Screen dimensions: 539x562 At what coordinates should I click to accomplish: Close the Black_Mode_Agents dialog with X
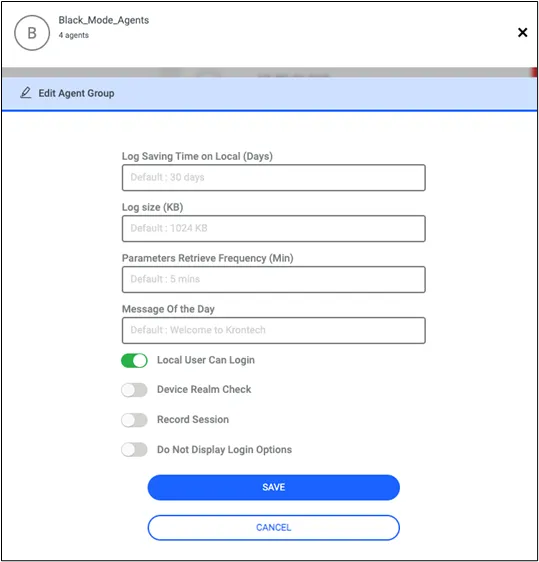(522, 33)
